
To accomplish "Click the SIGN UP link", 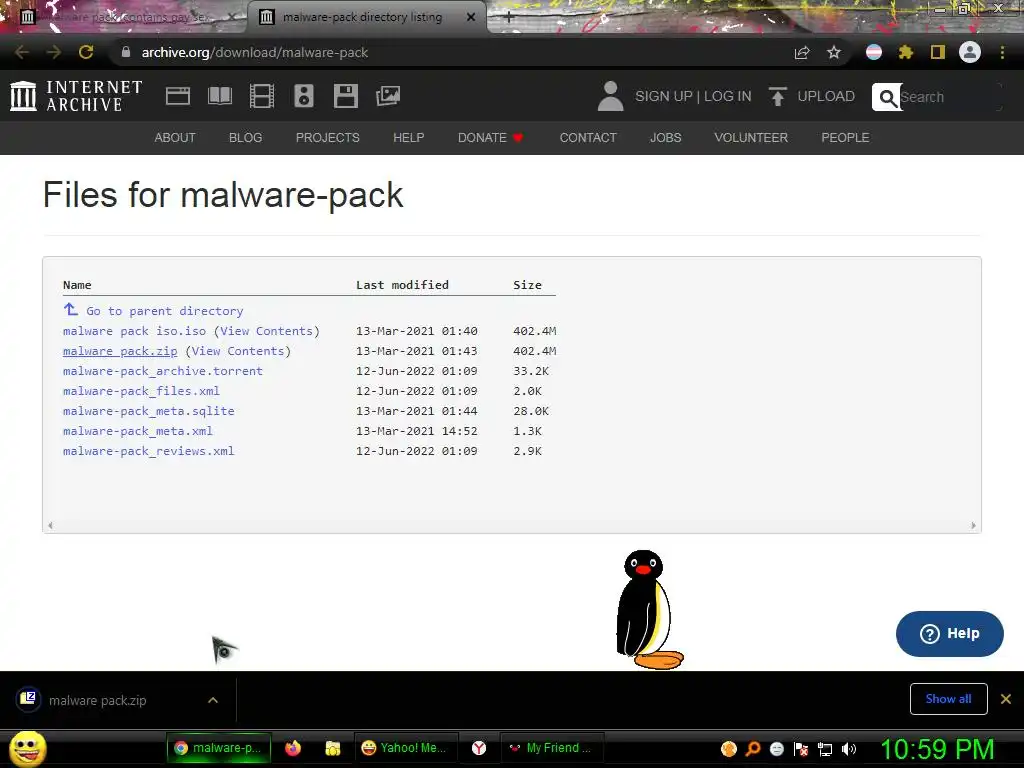I will click(664, 96).
